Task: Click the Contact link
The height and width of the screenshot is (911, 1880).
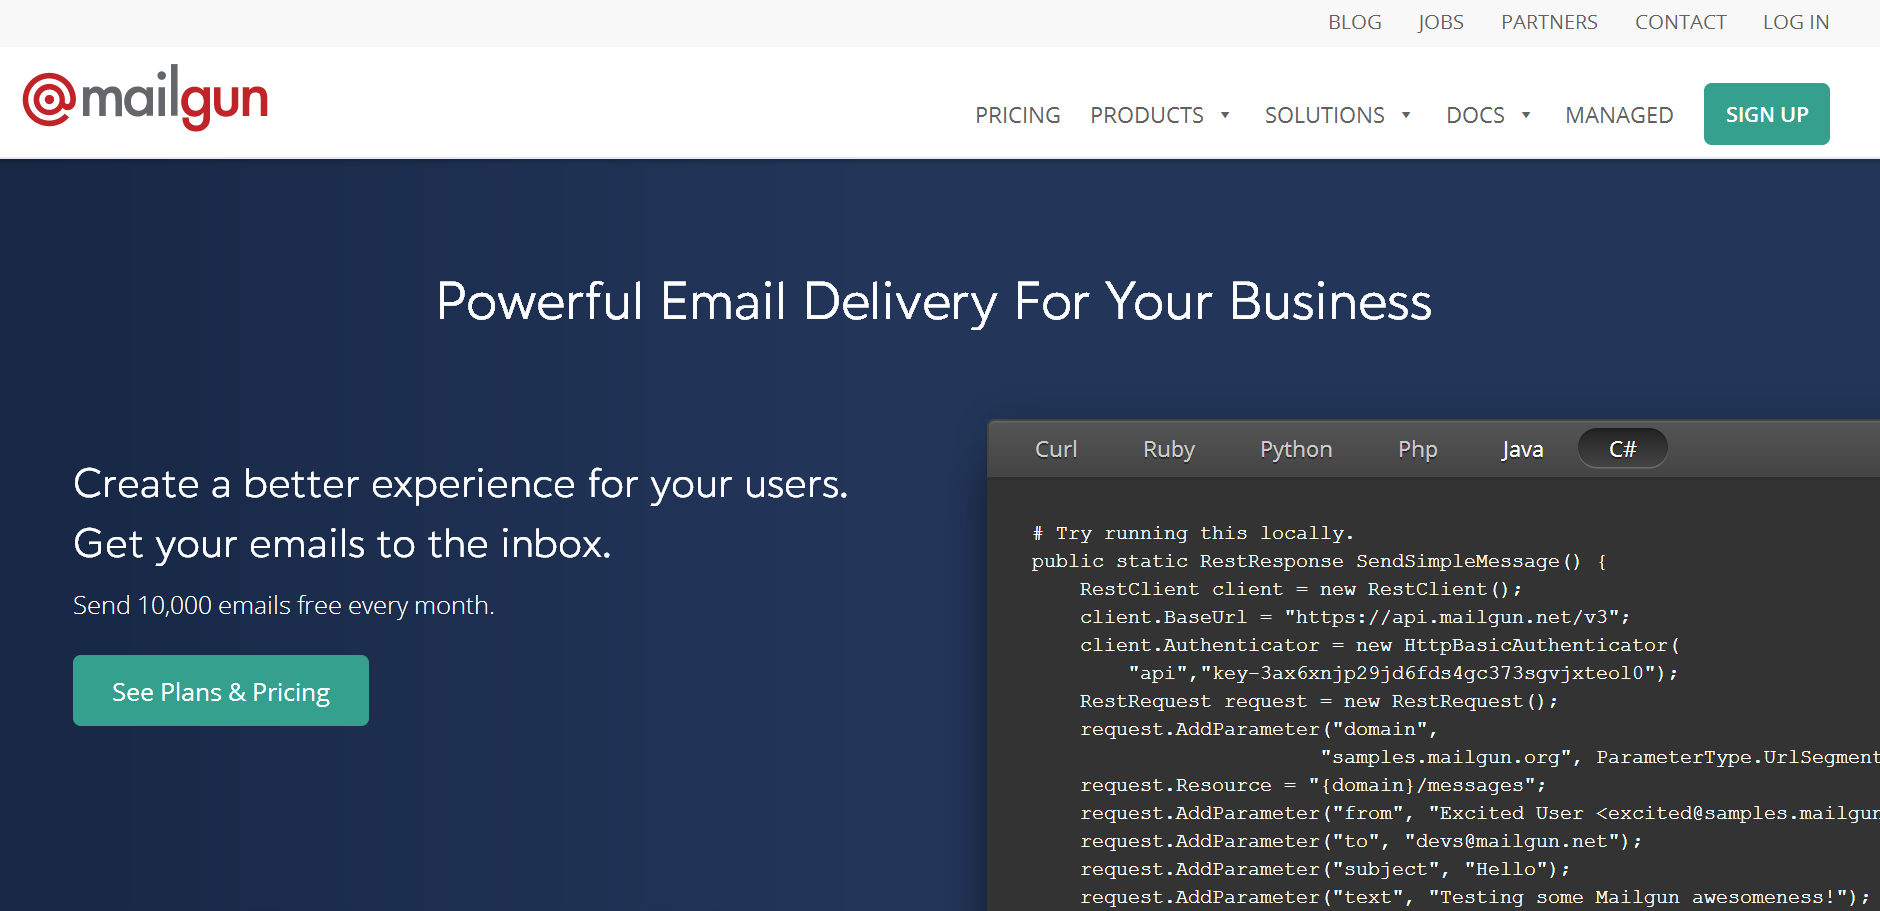Action: pos(1680,22)
